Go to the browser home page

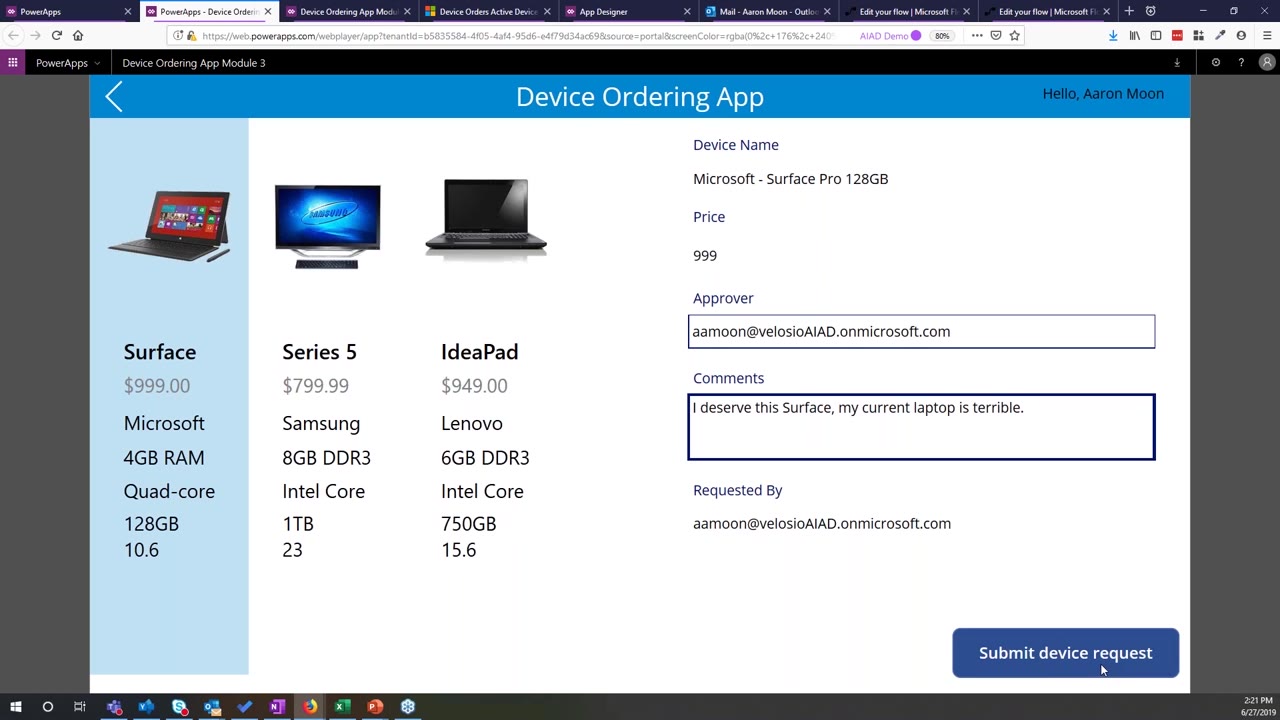(x=78, y=35)
